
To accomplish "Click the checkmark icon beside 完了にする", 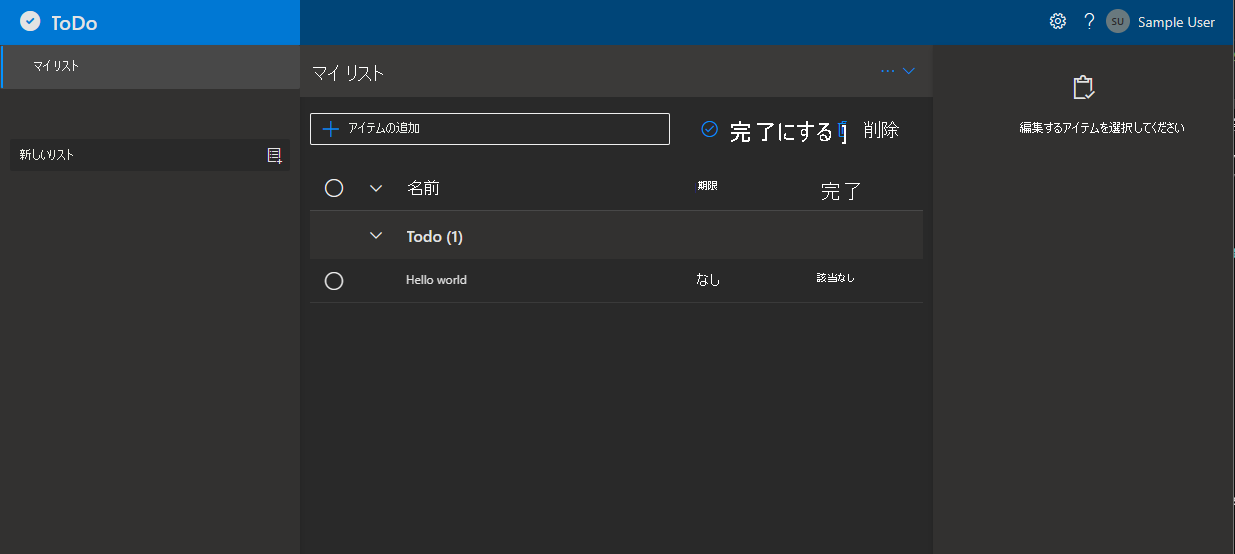I will click(710, 129).
